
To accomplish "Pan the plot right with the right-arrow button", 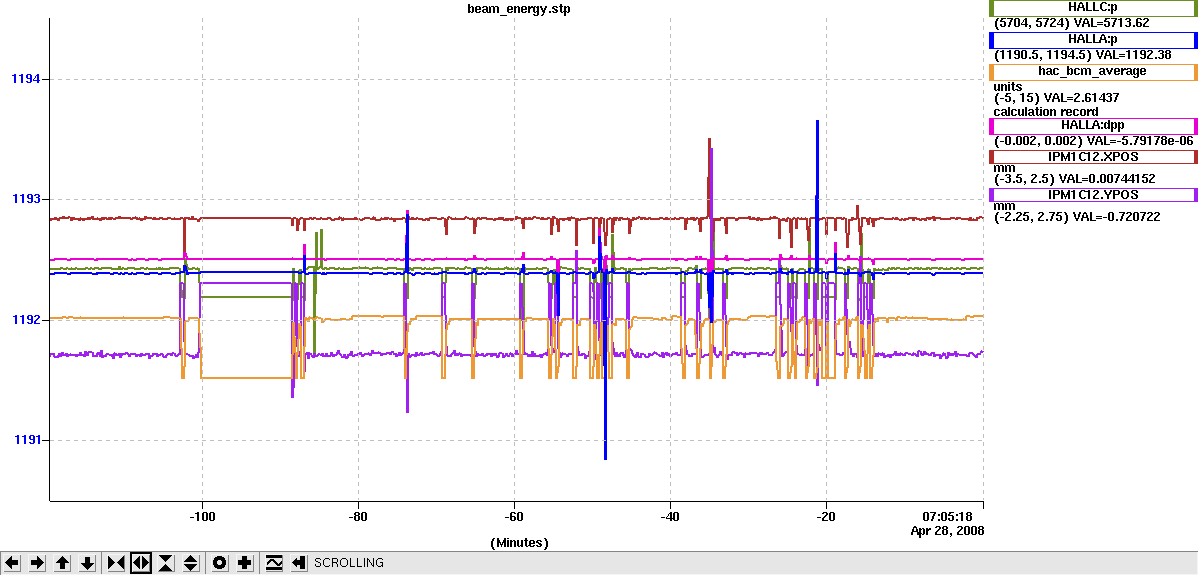I will coord(37,563).
